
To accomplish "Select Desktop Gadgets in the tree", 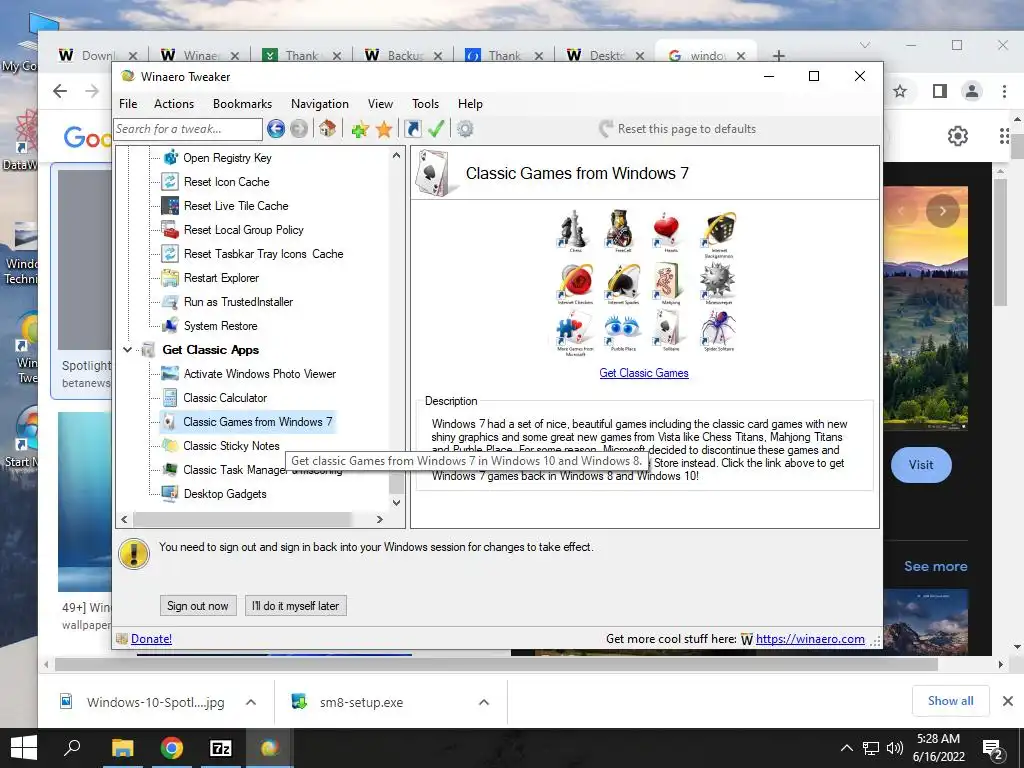I will pyautogui.click(x=225, y=494).
